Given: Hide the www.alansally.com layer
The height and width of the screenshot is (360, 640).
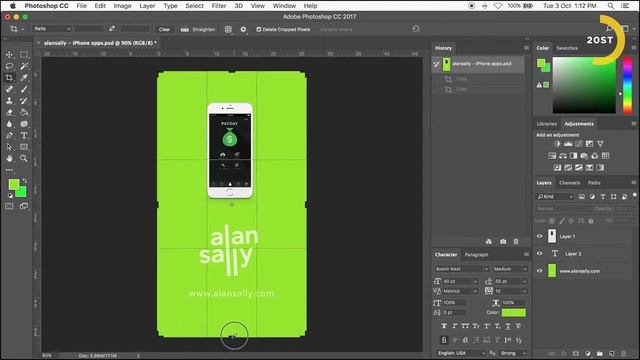Looking at the screenshot, I should [540, 271].
